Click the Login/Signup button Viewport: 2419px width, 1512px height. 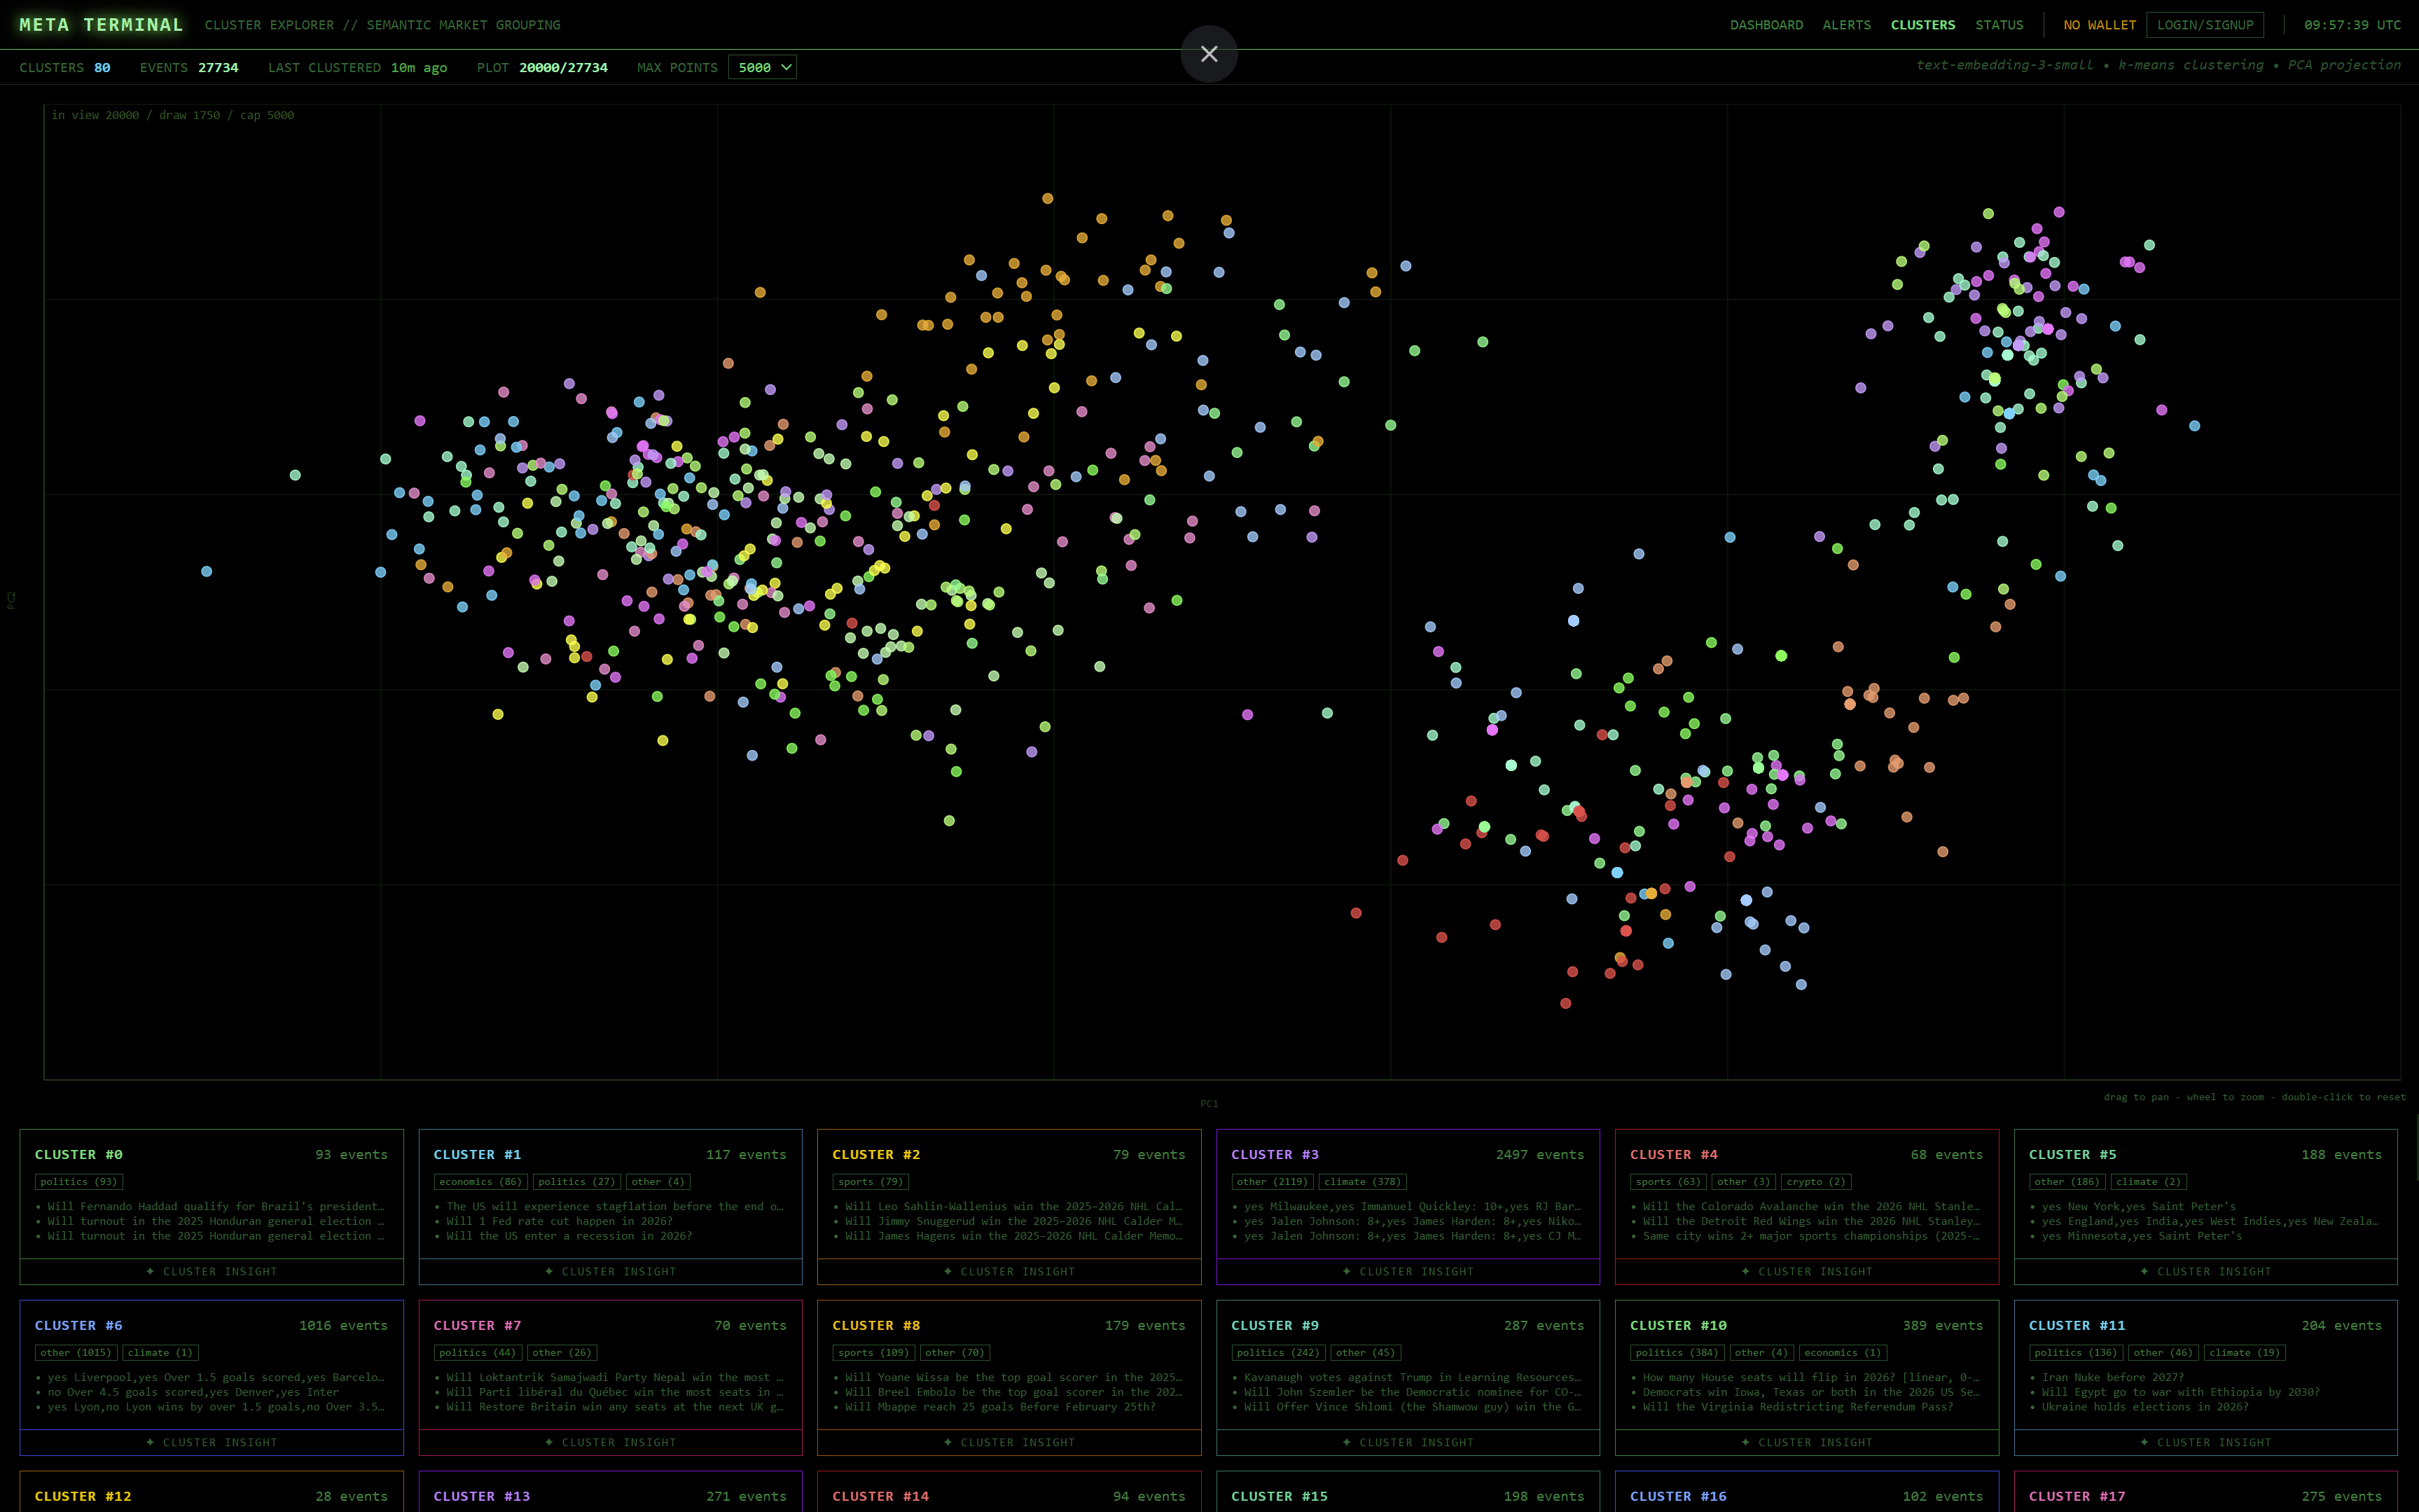pyautogui.click(x=2204, y=25)
